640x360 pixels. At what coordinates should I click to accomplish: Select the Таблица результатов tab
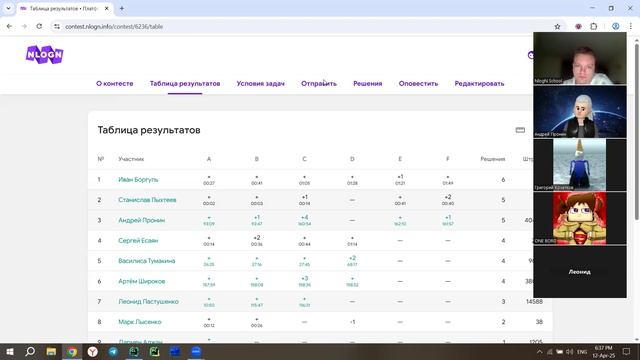(185, 83)
